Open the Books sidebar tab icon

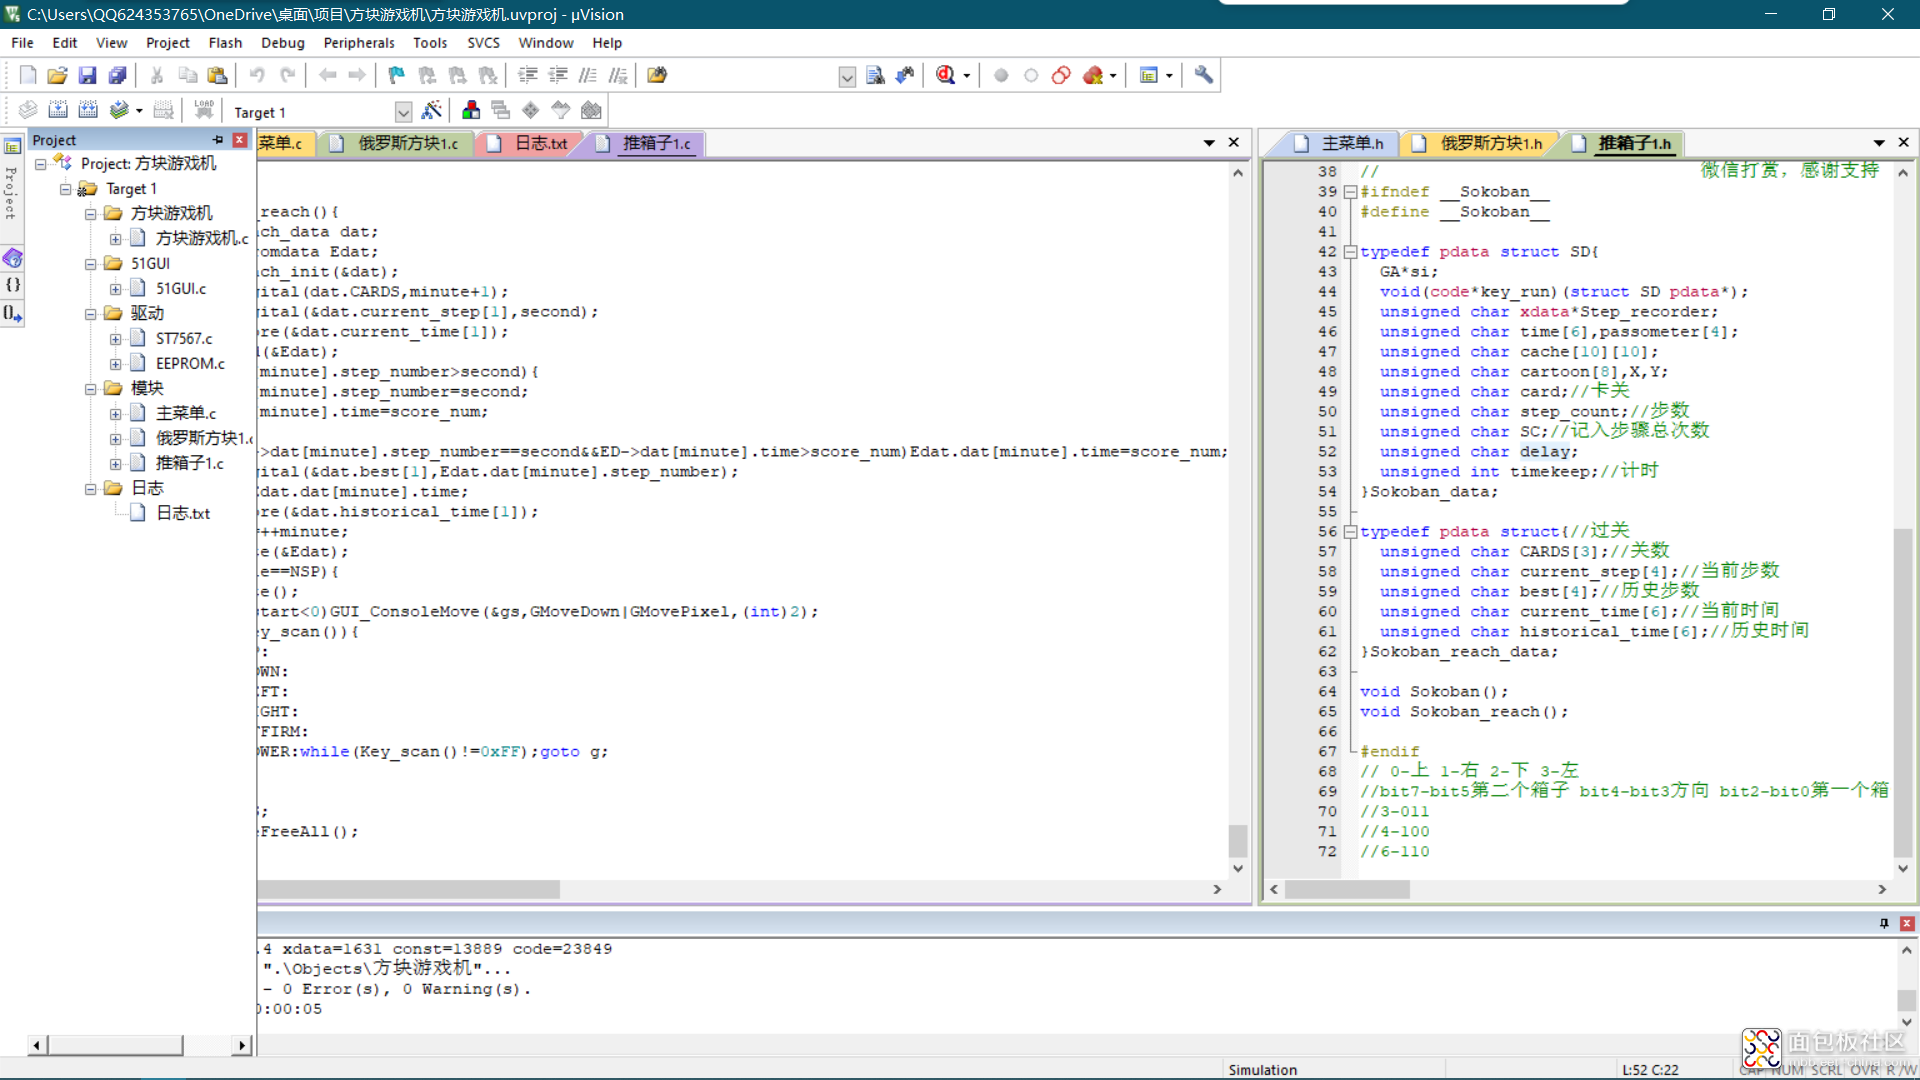[13, 259]
